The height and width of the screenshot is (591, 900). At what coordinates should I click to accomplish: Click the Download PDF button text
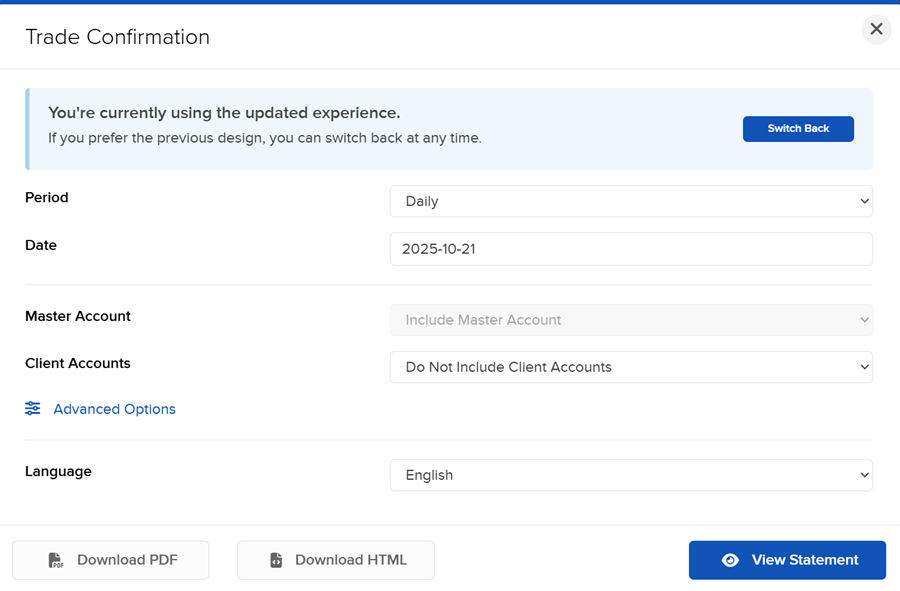(x=127, y=560)
